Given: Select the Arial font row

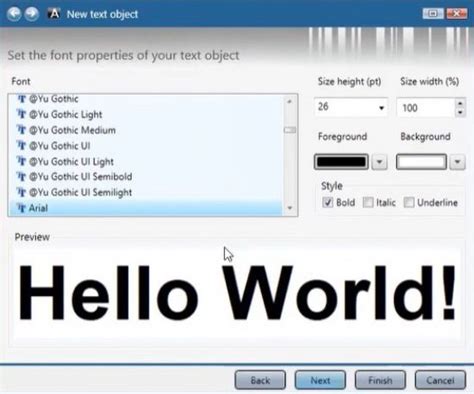Looking at the screenshot, I should click(145, 208).
